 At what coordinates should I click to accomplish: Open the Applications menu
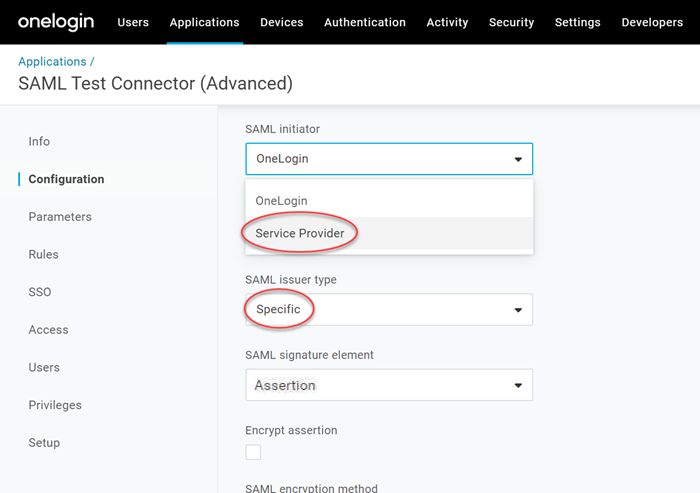[x=204, y=22]
